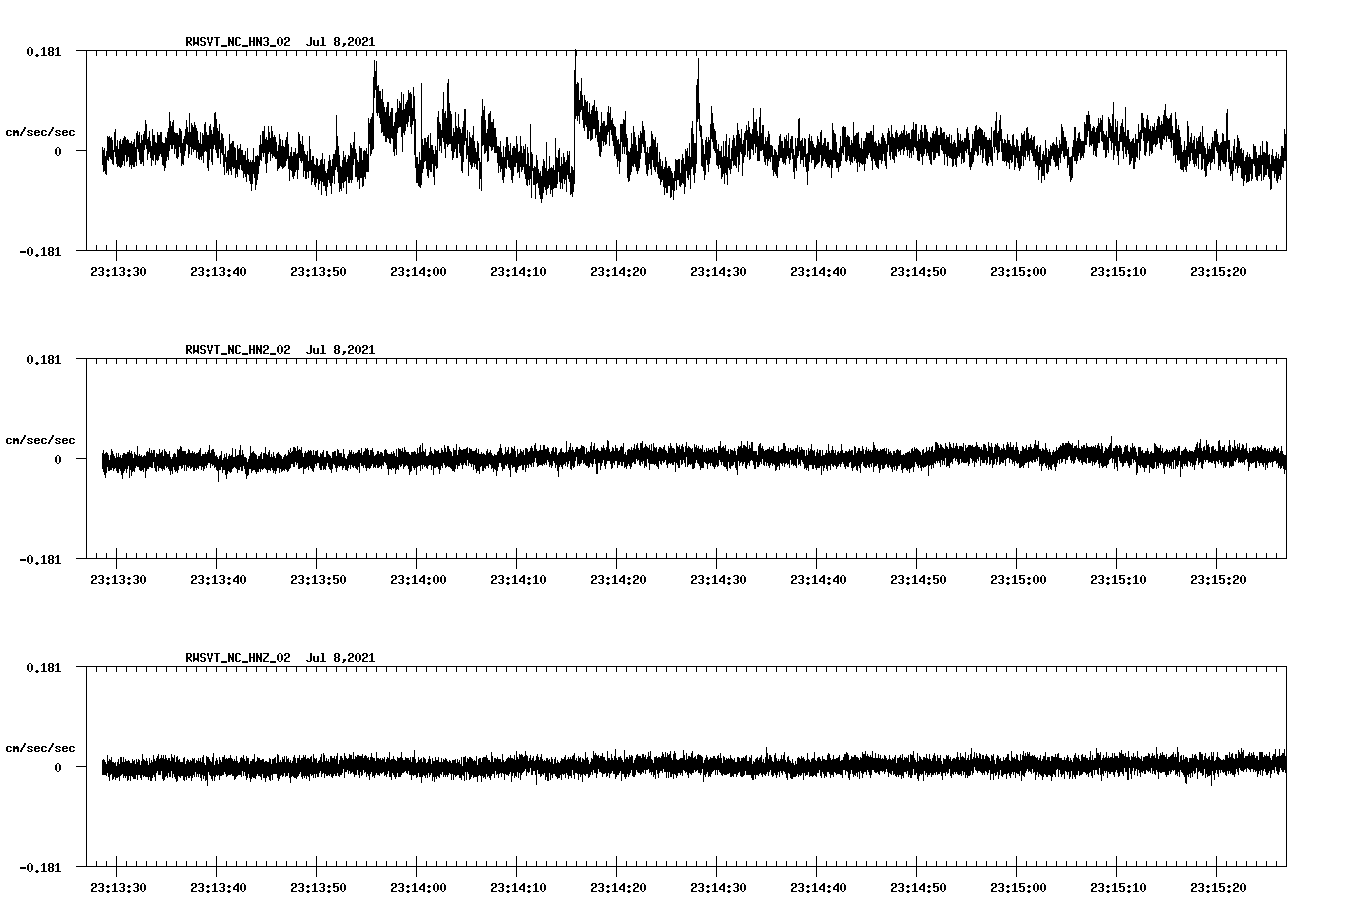
Task: Choose 23:15:20 time label under HNZ plot
Action: pos(1218,888)
